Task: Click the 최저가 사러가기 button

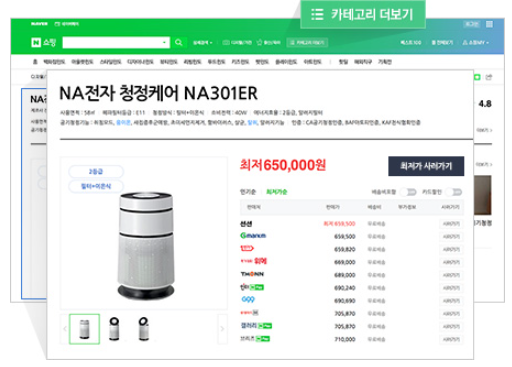Action: [x=426, y=166]
